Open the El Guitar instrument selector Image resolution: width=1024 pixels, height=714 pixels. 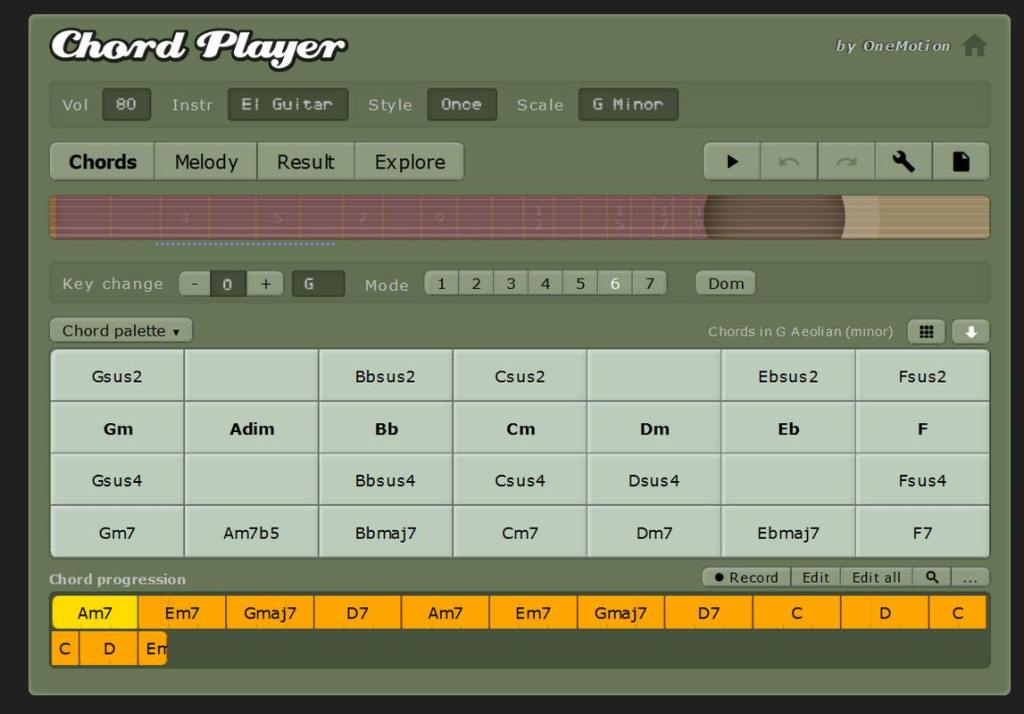coord(287,105)
